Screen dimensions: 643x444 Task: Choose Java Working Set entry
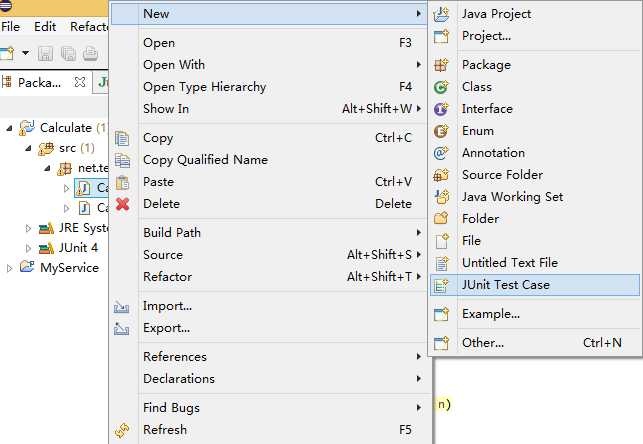click(x=535, y=197)
